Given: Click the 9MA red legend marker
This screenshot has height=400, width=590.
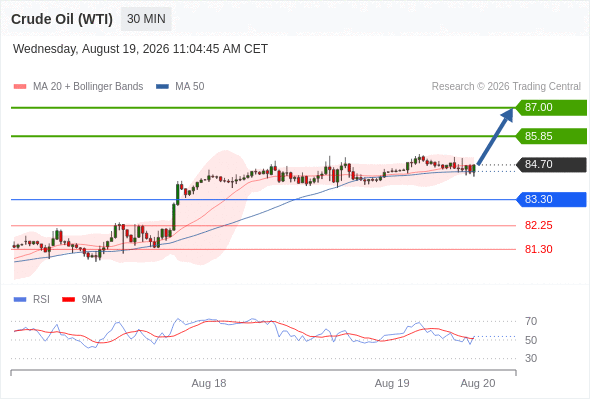Looking at the screenshot, I should pyautogui.click(x=68, y=300).
